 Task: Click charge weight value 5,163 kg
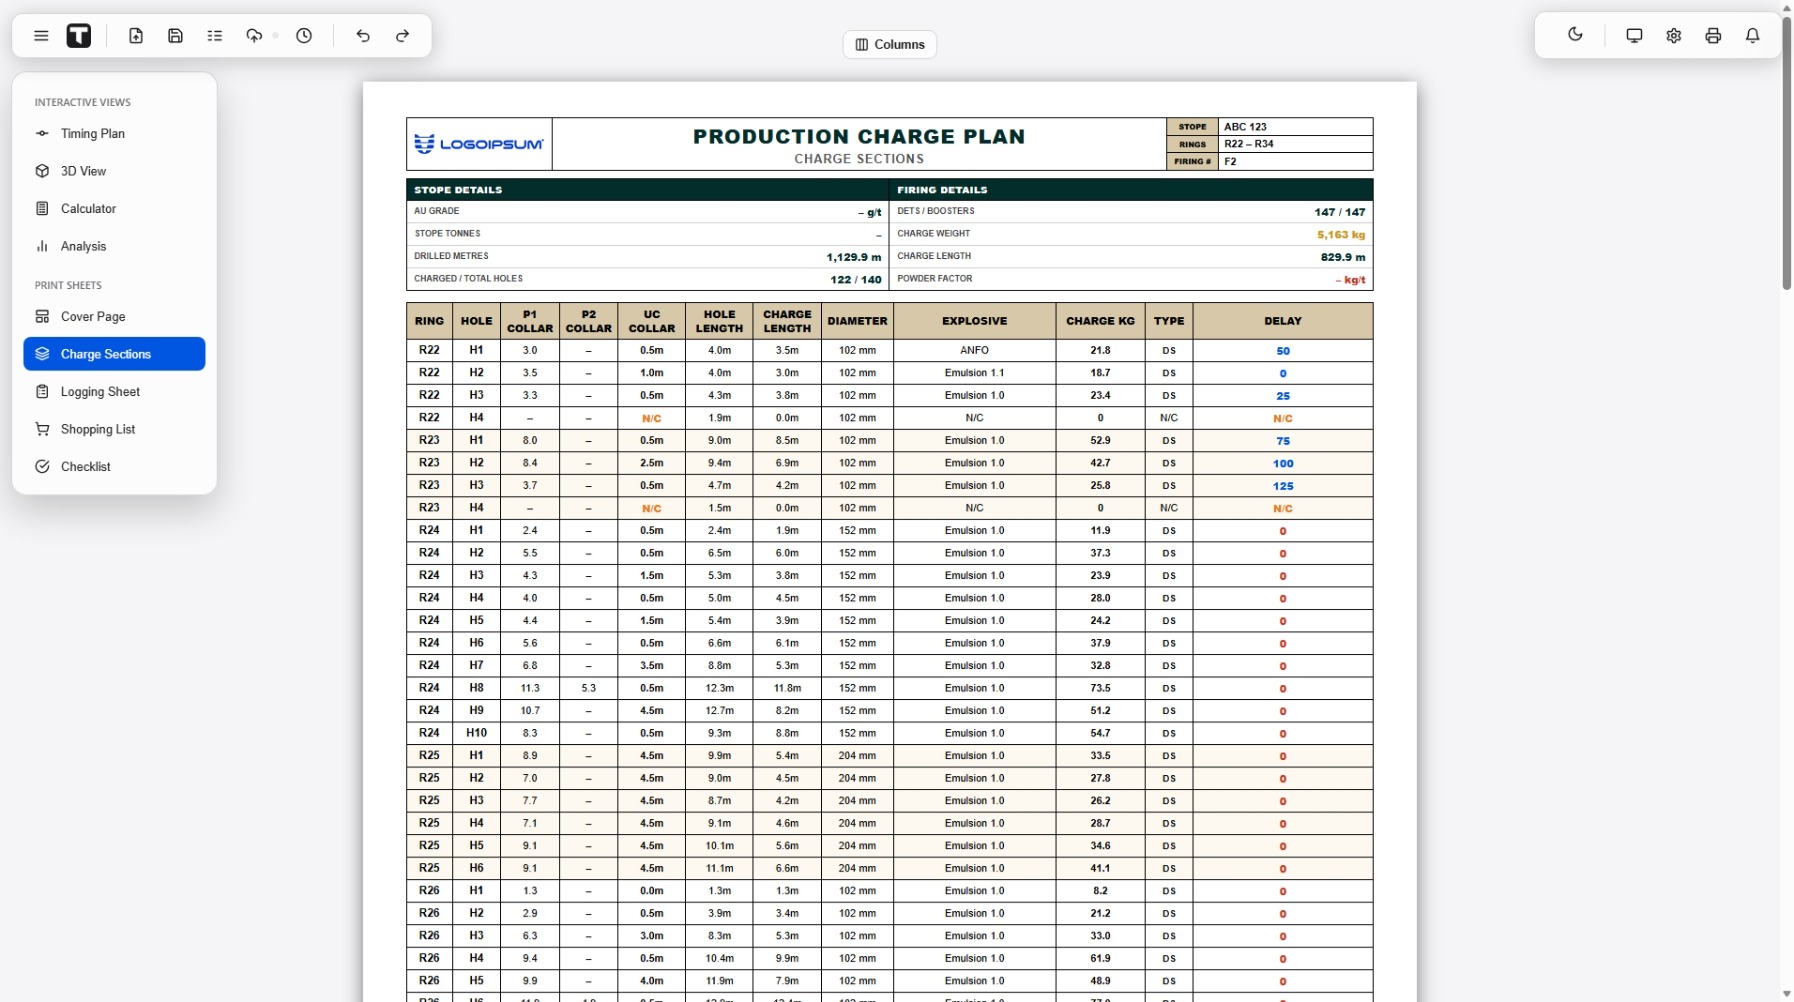click(1340, 235)
